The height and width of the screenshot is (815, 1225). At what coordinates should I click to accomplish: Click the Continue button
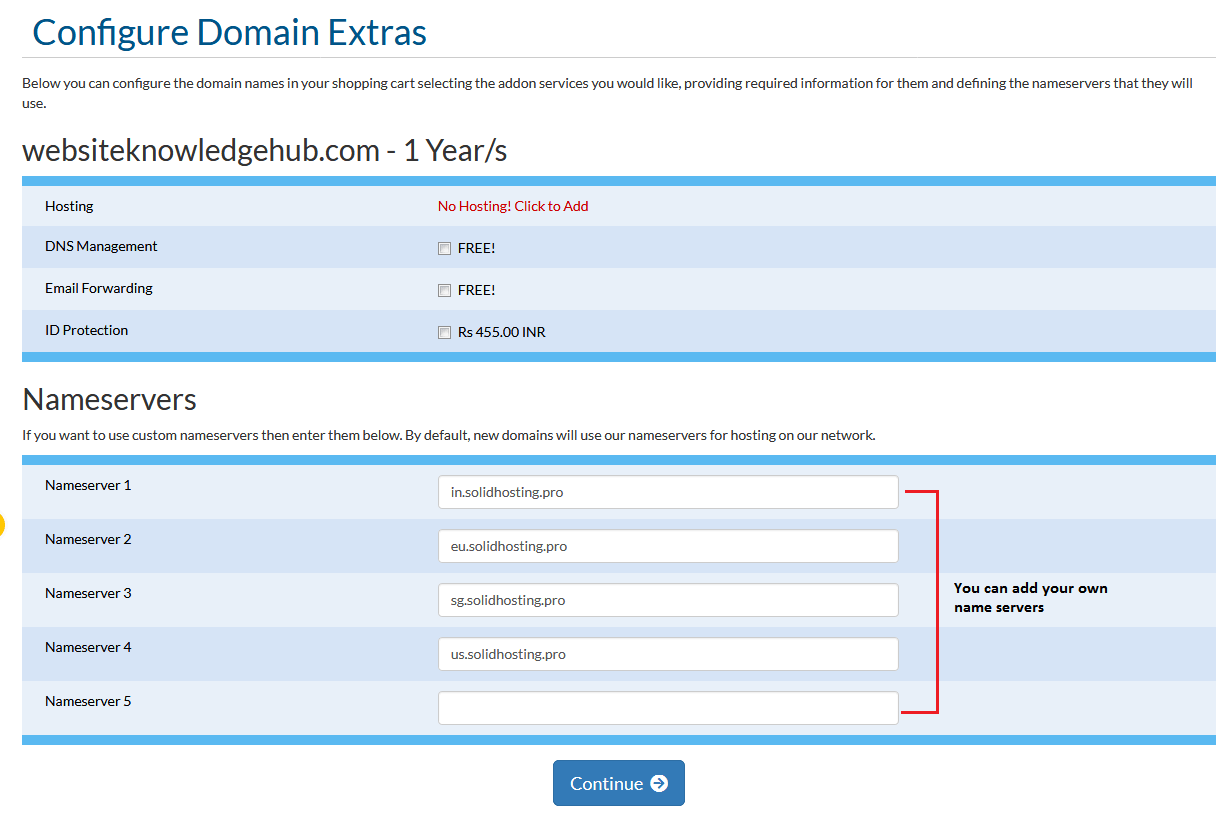tap(618, 783)
